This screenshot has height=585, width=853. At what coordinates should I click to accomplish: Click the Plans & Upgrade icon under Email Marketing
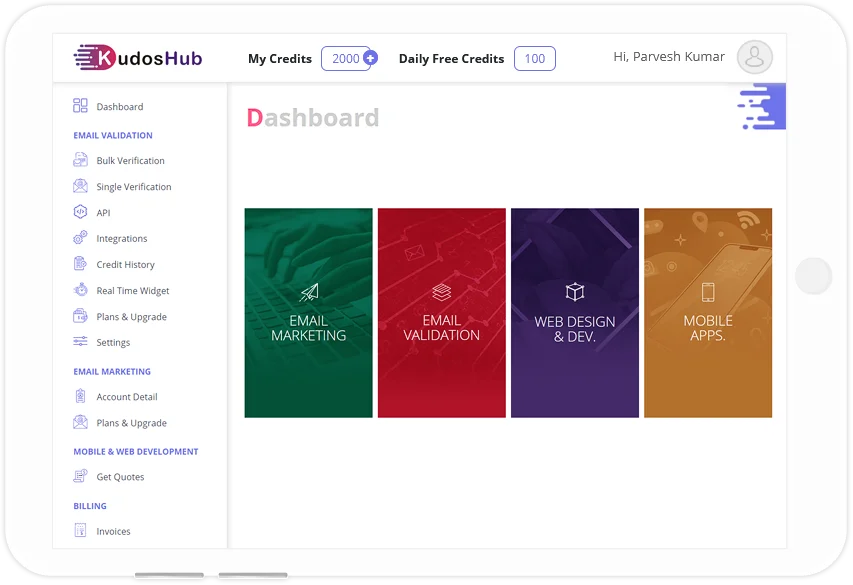(81, 422)
